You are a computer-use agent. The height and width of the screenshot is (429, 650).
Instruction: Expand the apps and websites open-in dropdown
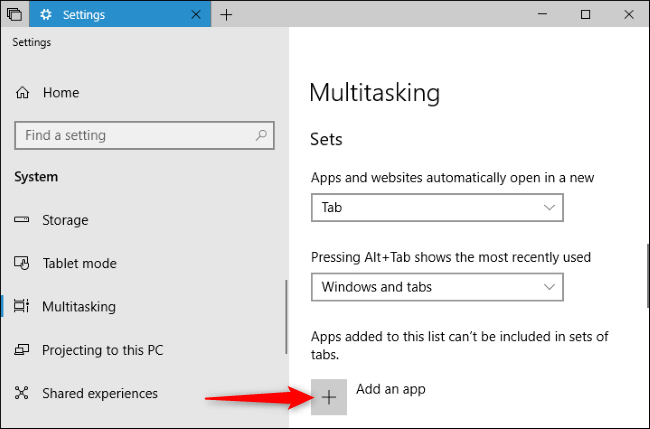(437, 207)
